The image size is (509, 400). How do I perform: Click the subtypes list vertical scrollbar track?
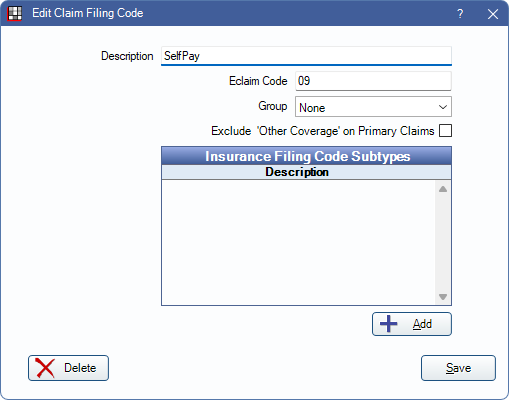(443, 243)
